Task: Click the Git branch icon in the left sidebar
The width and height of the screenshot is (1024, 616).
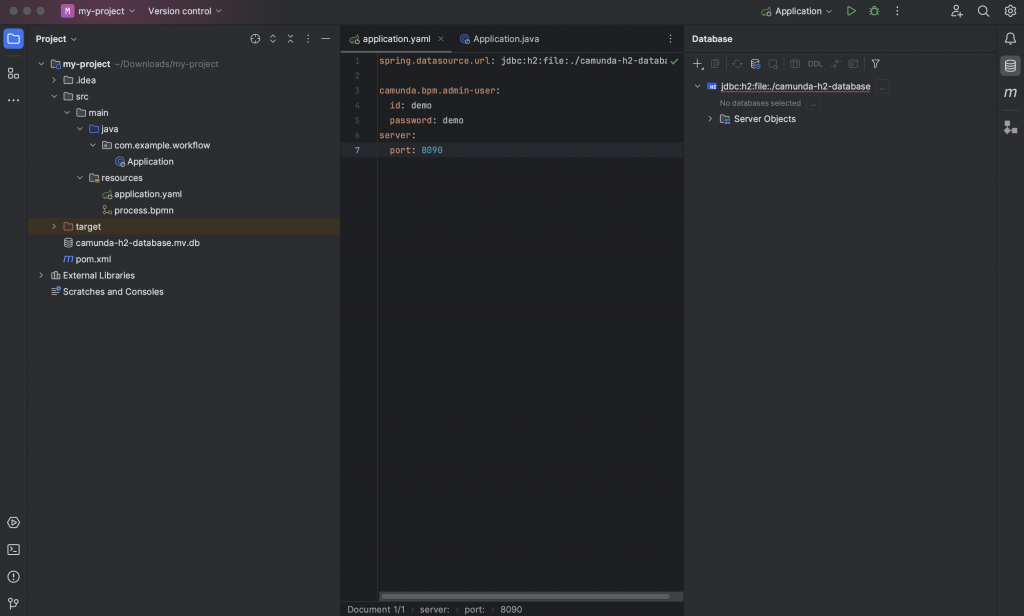Action: [x=13, y=603]
